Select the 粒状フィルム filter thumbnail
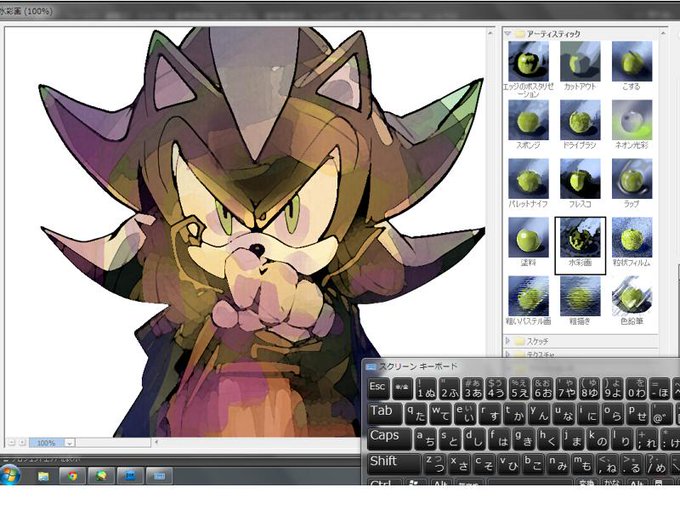Viewport: 680px width, 510px height. (632, 238)
